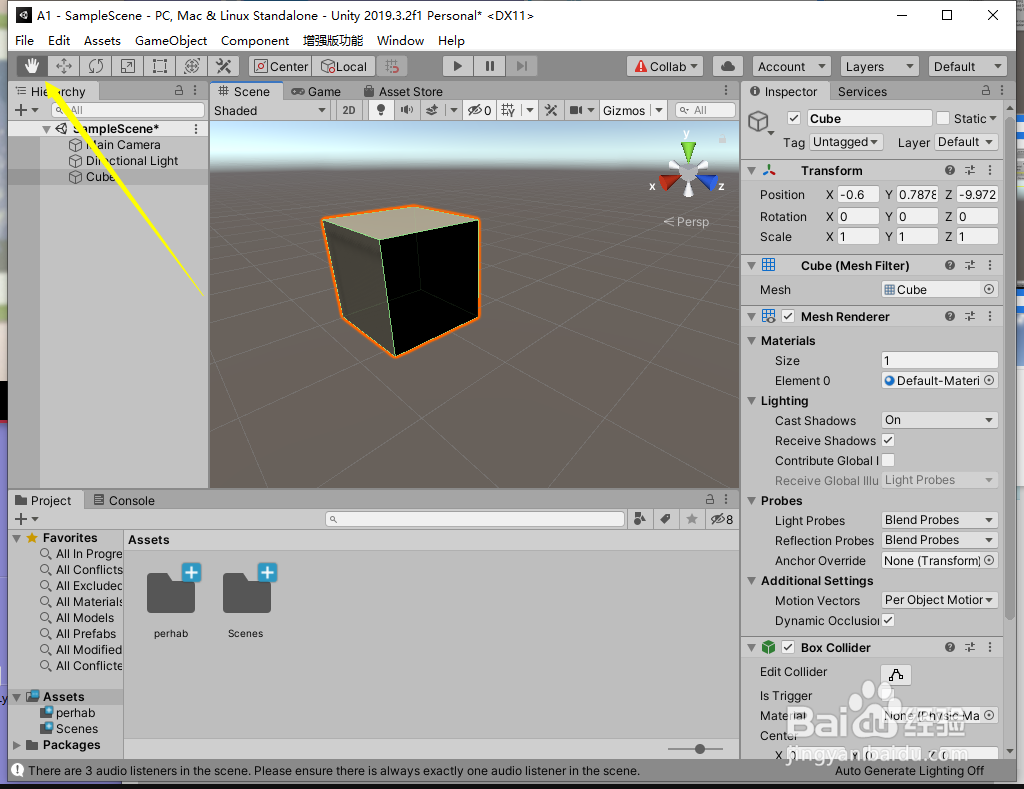
Task: Toggle Dynamic Occlusion checkbox
Action: (888, 620)
